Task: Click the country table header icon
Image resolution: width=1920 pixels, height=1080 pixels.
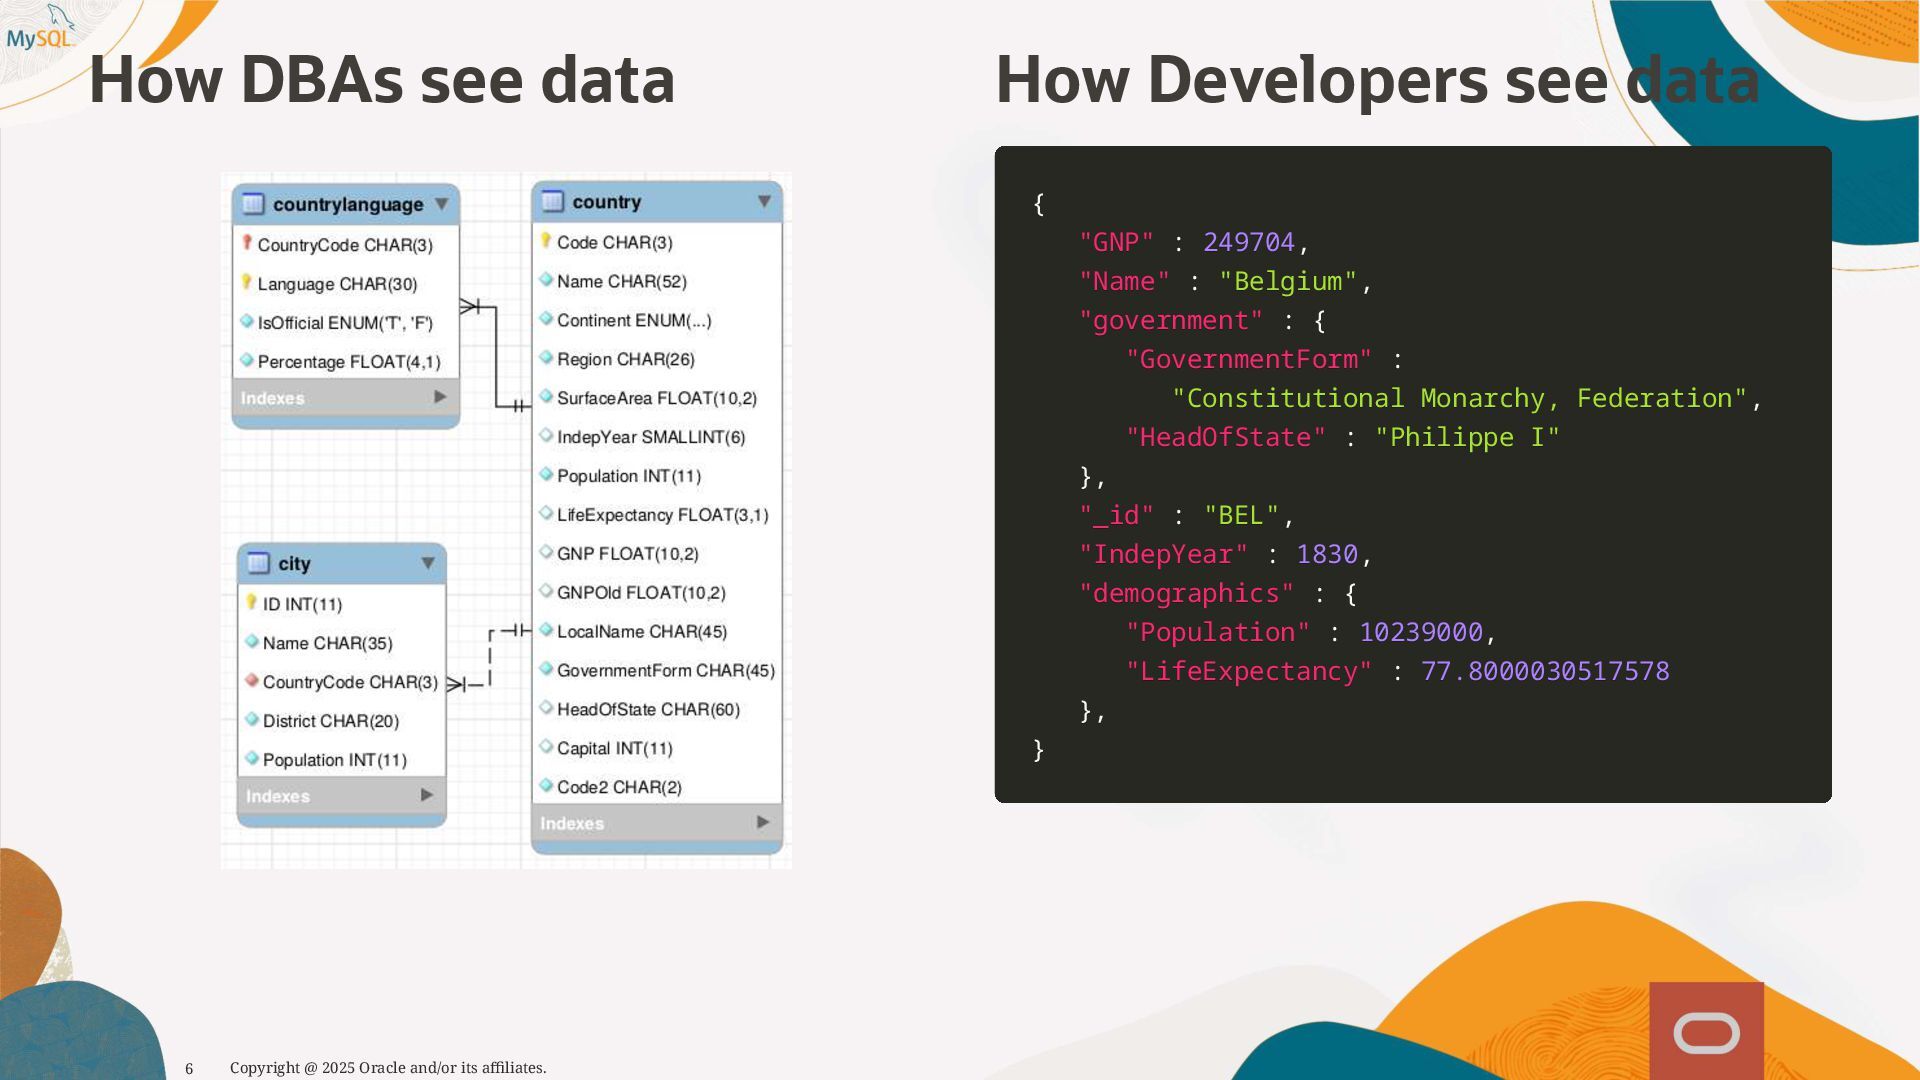Action: (552, 201)
